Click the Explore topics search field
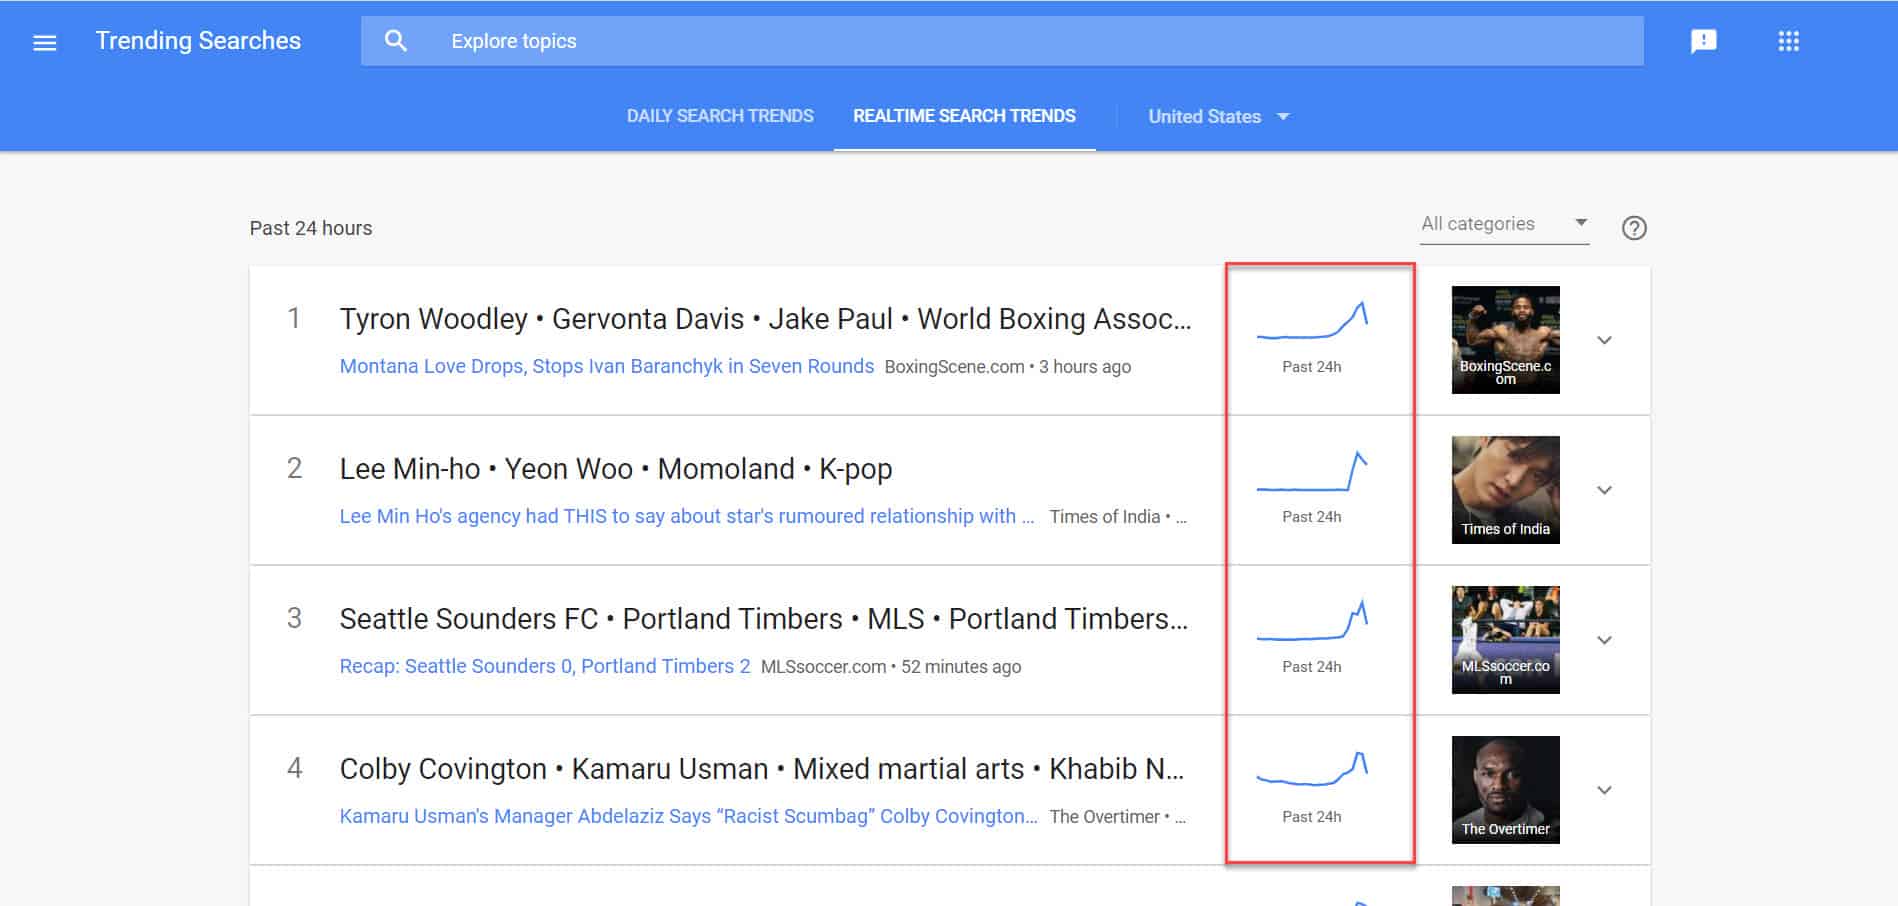The width and height of the screenshot is (1898, 906). (x=1000, y=41)
